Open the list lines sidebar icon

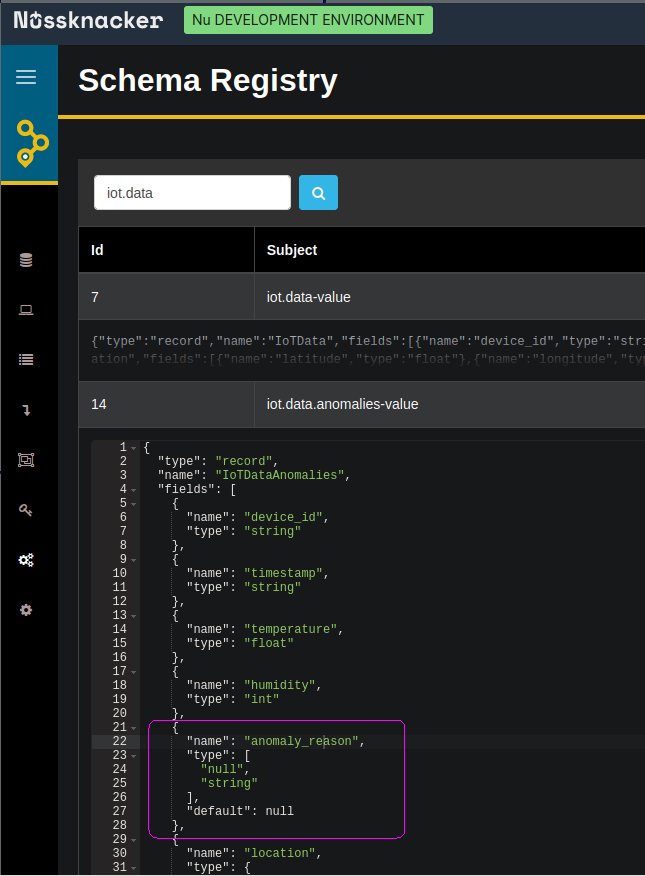click(26, 360)
